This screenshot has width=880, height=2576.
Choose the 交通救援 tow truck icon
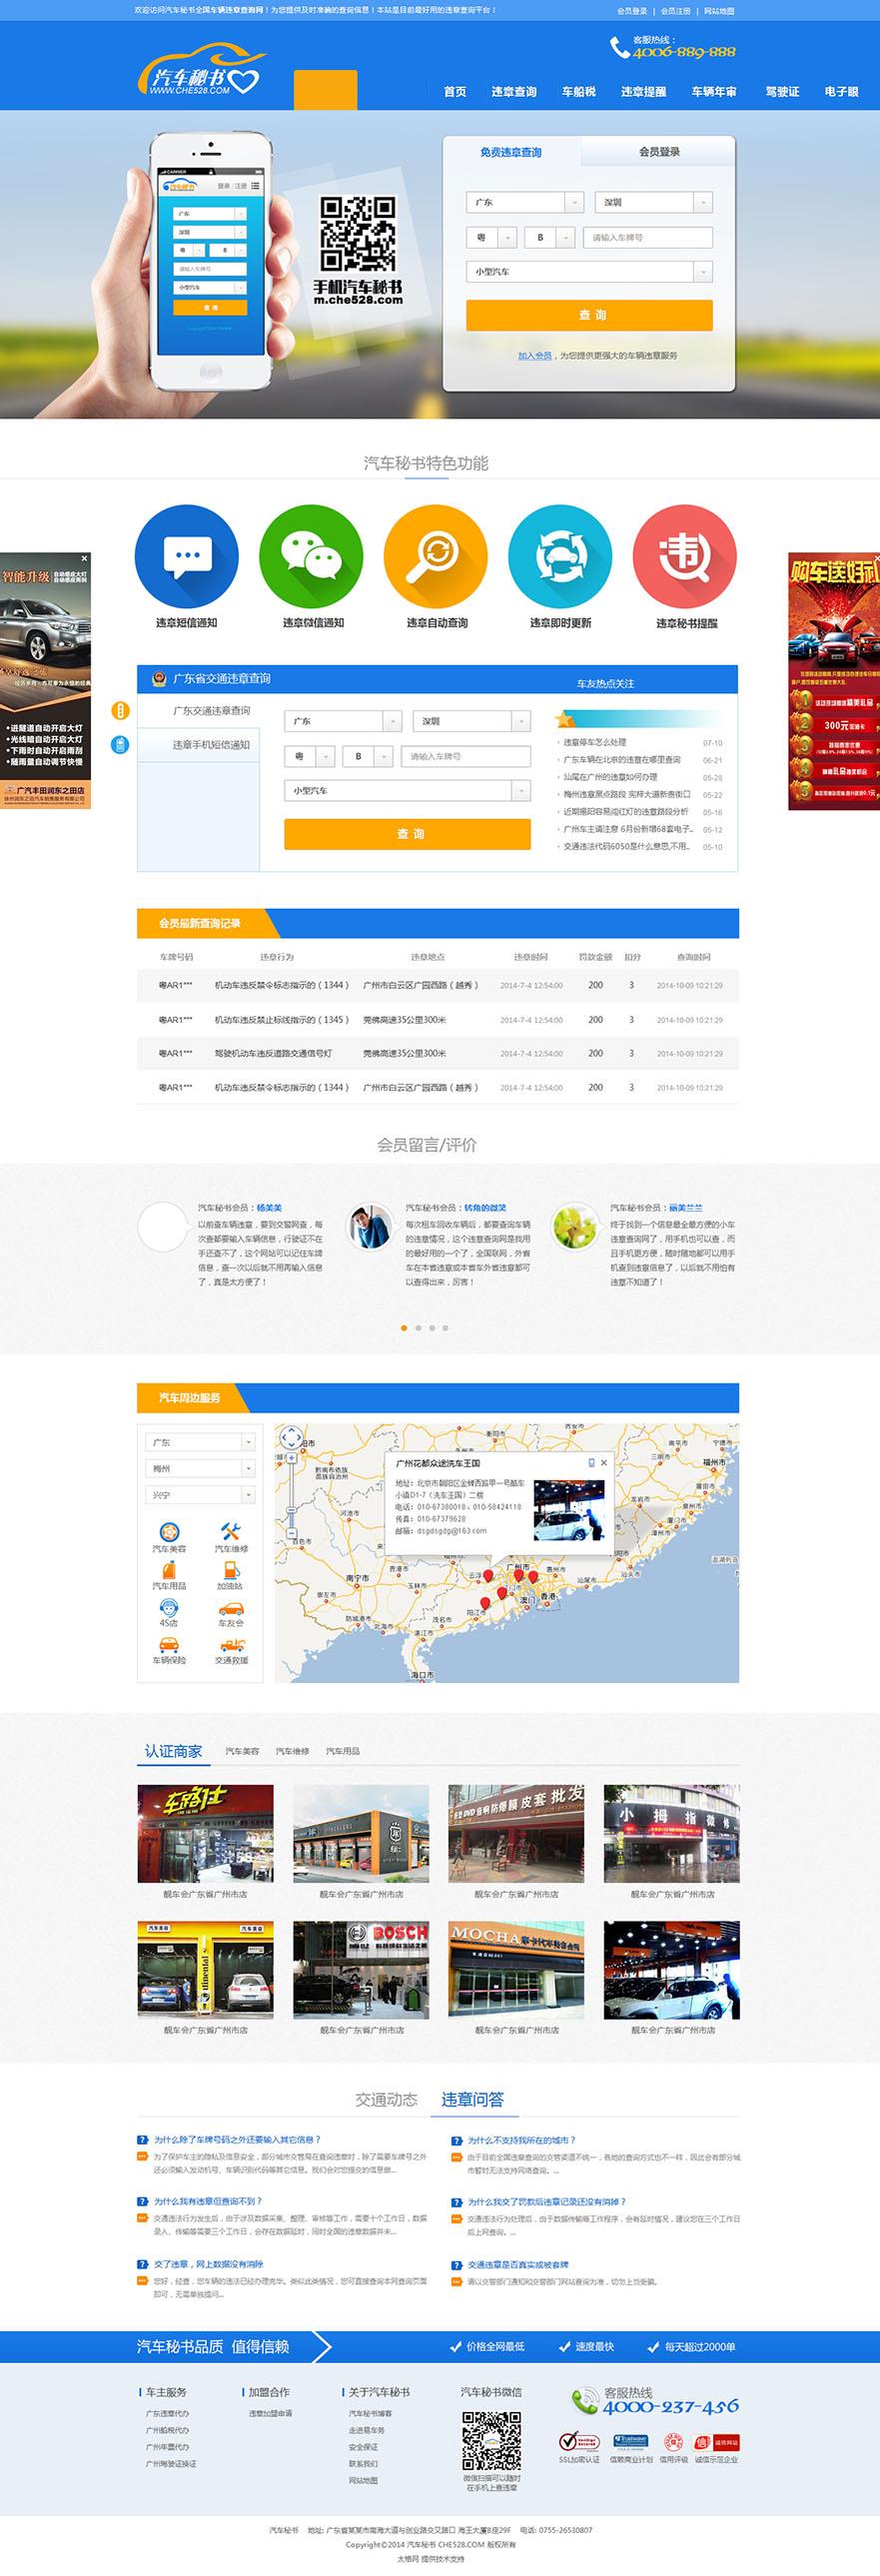tap(231, 1645)
